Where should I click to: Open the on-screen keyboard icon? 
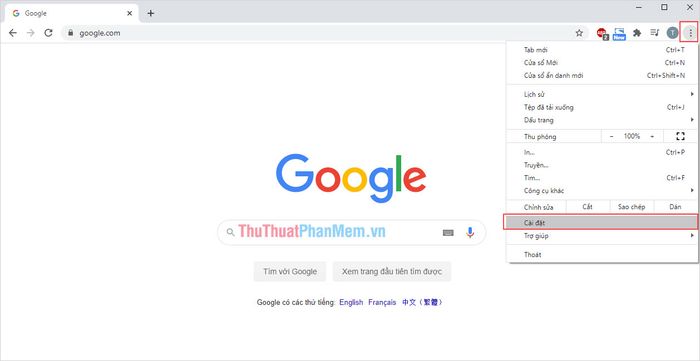(x=448, y=232)
